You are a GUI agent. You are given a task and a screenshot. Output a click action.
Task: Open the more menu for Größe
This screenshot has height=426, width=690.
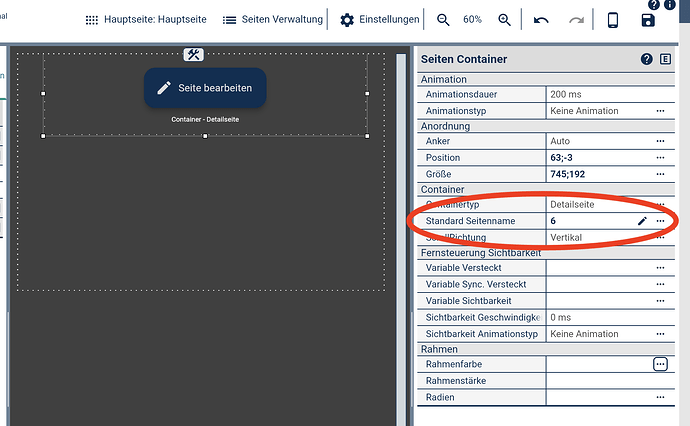(660, 174)
